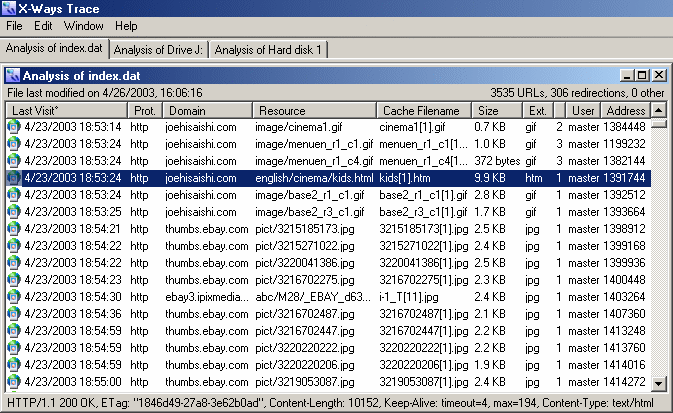Click the icon of the selected kids.htm row
Image resolution: width=673 pixels, height=413 pixels.
pos(13,177)
